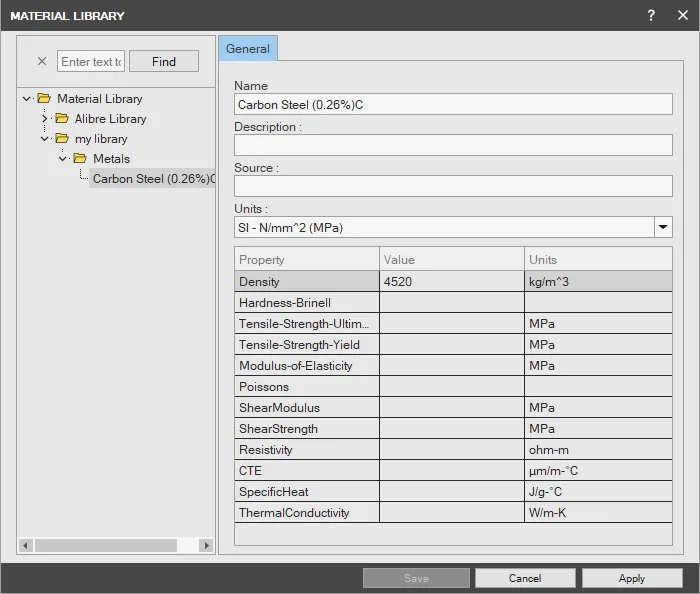Select the Hardness-Brinell property
Viewport: 700px width, 594px height.
point(307,303)
